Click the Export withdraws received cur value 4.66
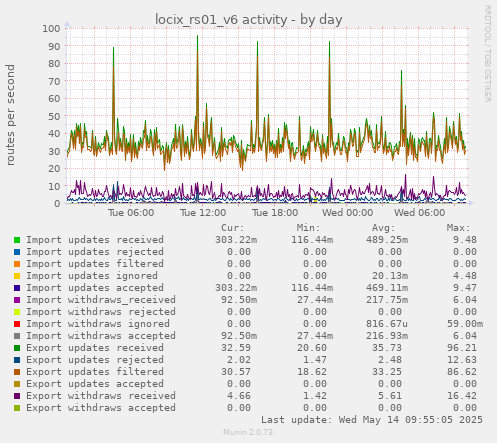497x443 pixels. coord(239,396)
